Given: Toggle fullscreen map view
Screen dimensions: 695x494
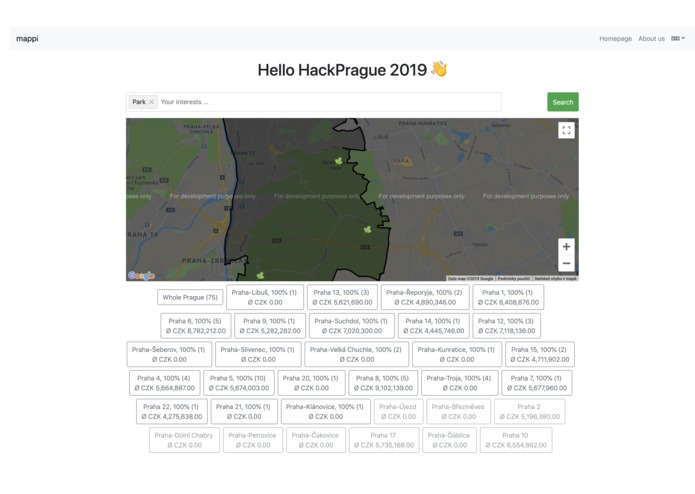Looking at the screenshot, I should [566, 130].
